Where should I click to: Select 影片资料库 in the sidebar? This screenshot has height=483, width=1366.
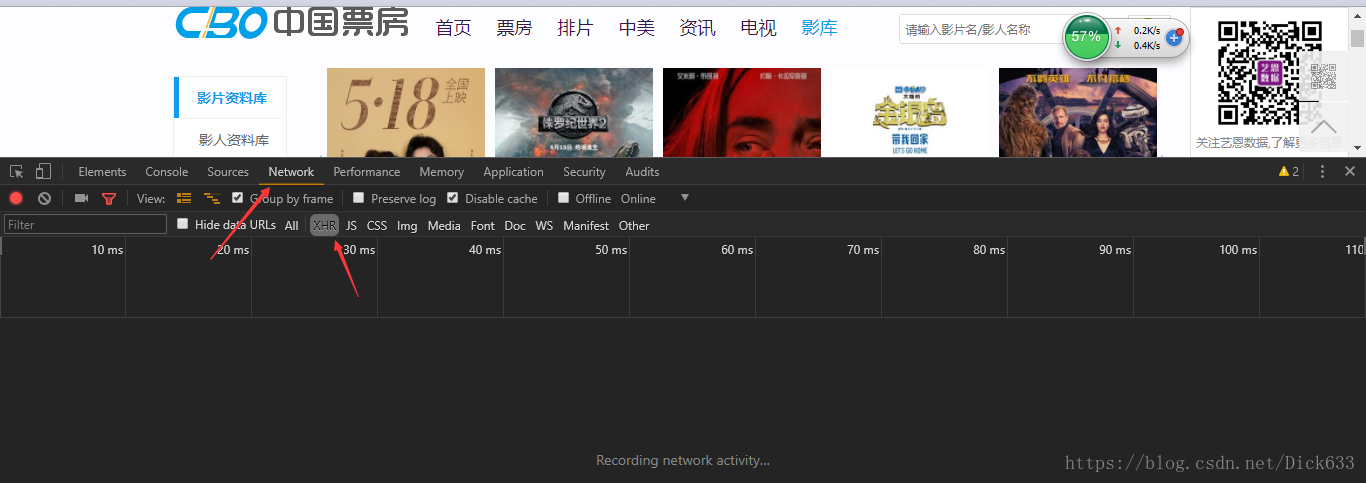click(x=231, y=98)
